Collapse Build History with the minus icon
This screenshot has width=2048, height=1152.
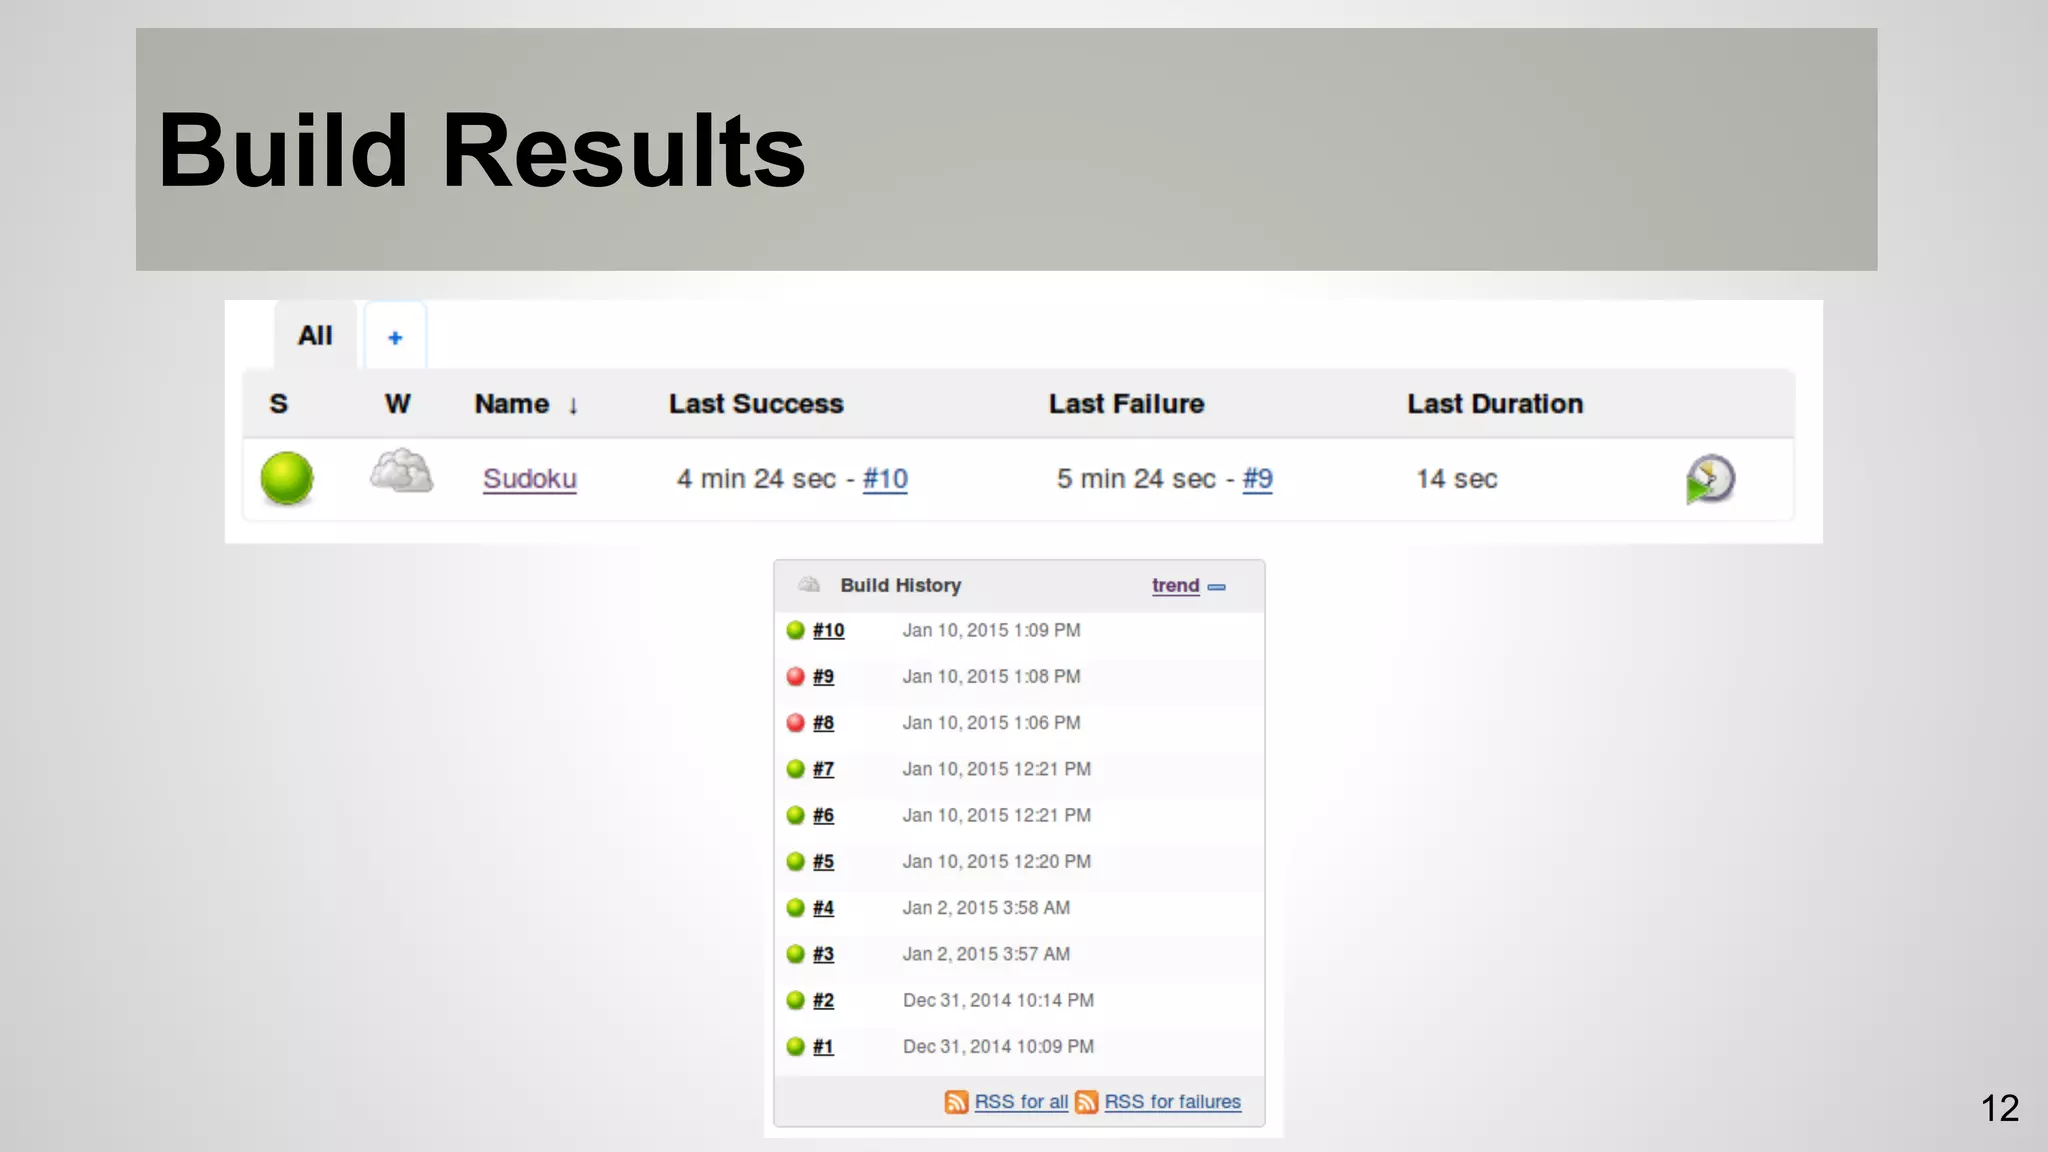tap(1217, 587)
